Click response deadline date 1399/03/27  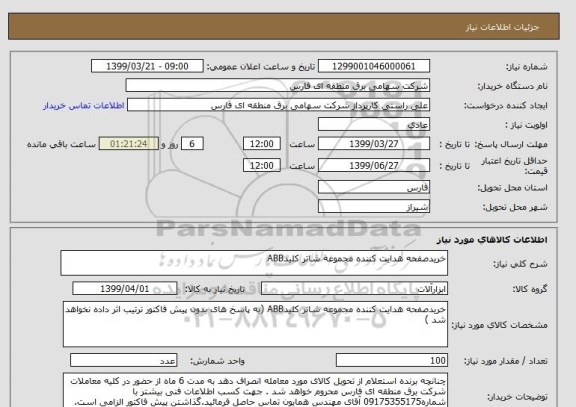tap(374, 144)
